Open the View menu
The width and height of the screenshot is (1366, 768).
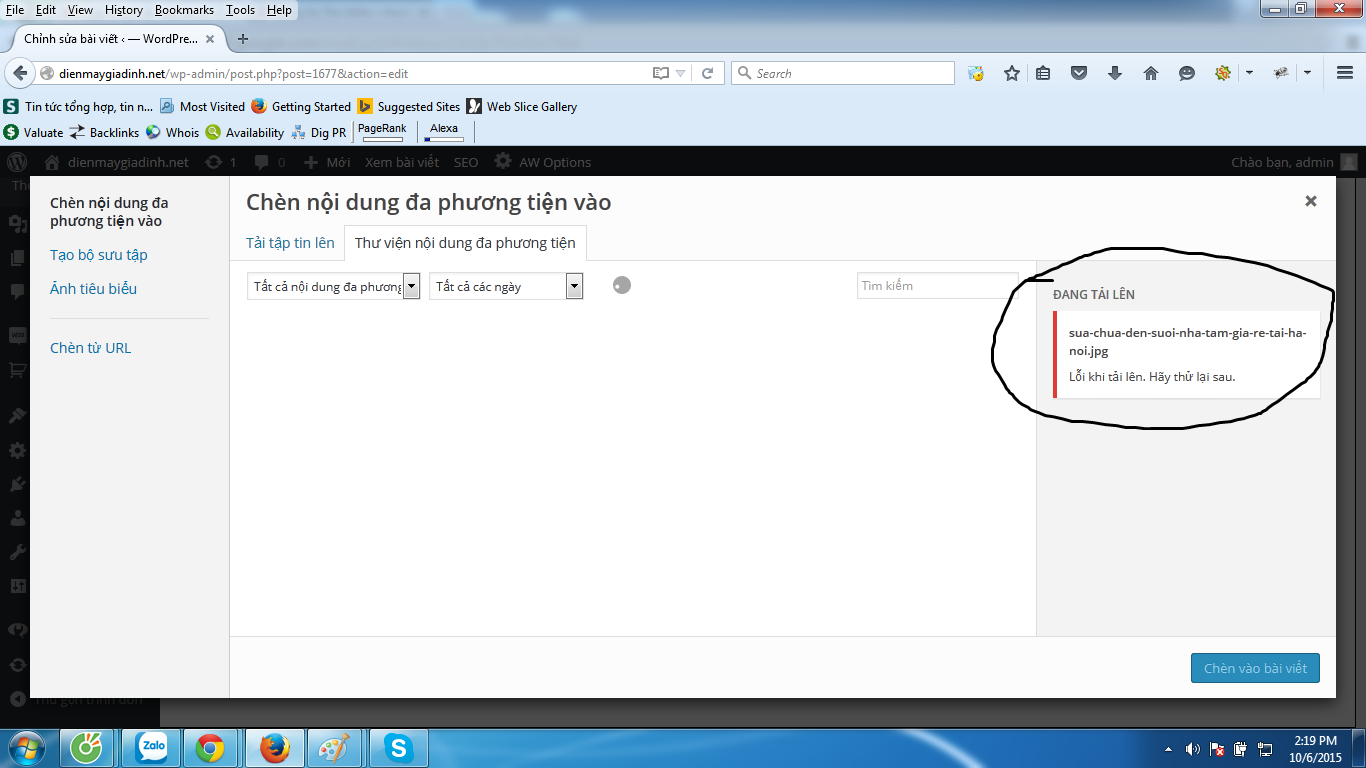[80, 9]
